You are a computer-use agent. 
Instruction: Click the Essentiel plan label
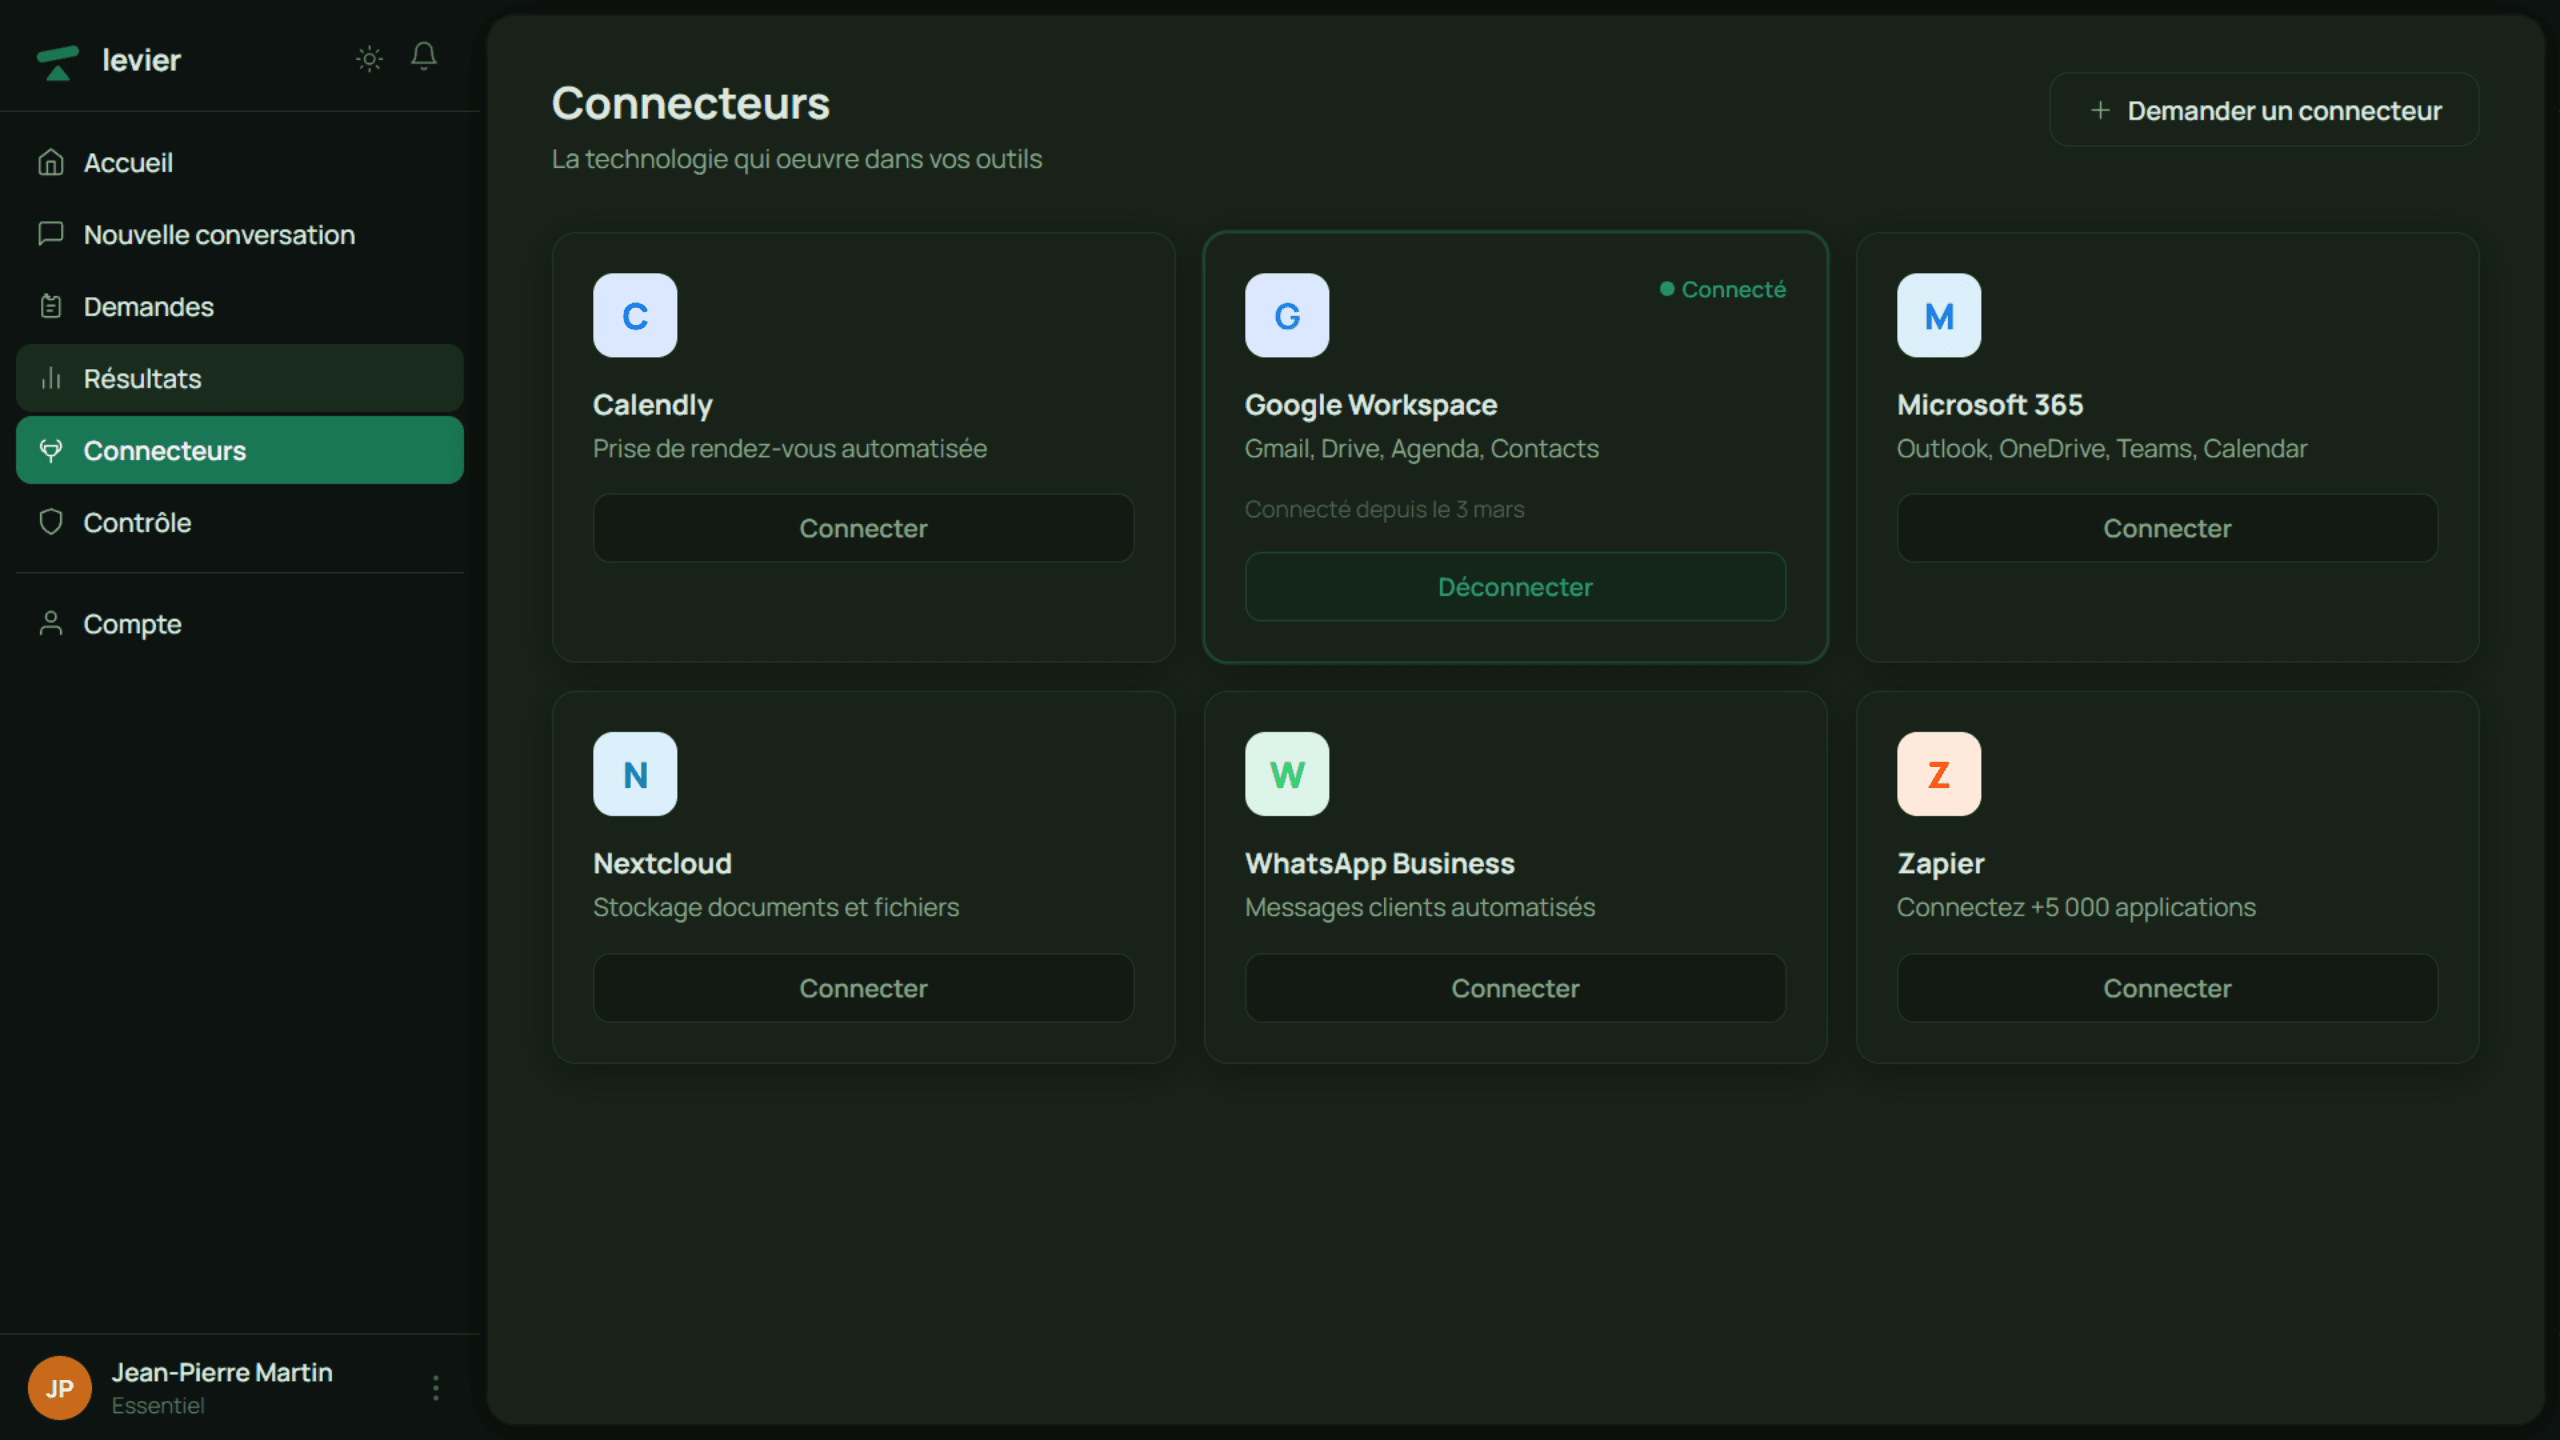pyautogui.click(x=158, y=1405)
